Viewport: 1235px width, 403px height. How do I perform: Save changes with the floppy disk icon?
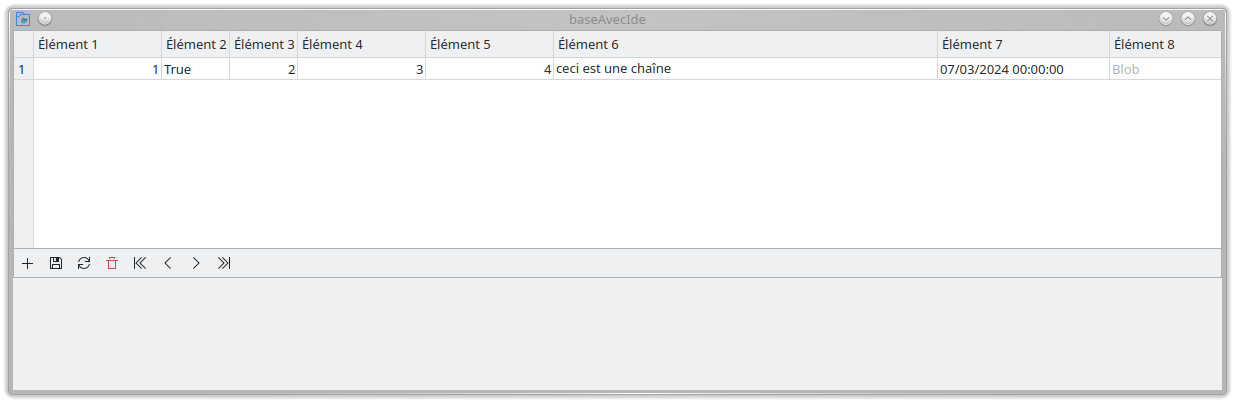(x=56, y=263)
